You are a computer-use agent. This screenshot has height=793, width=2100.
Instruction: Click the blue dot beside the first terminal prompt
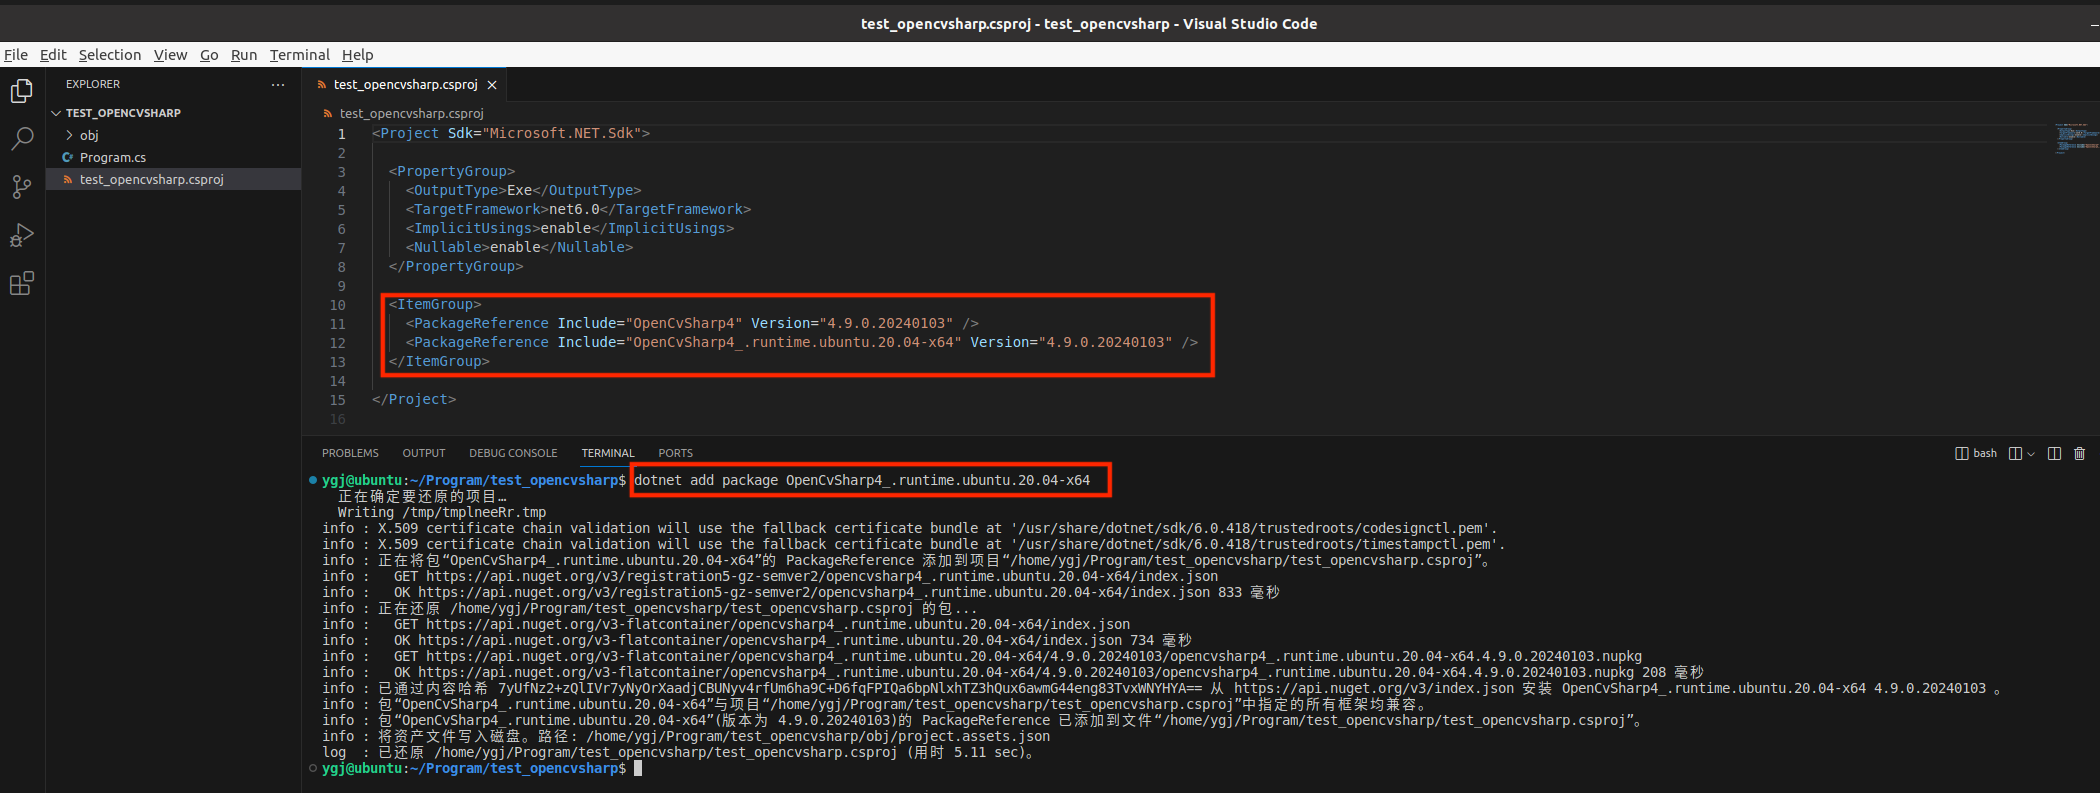tap(313, 480)
